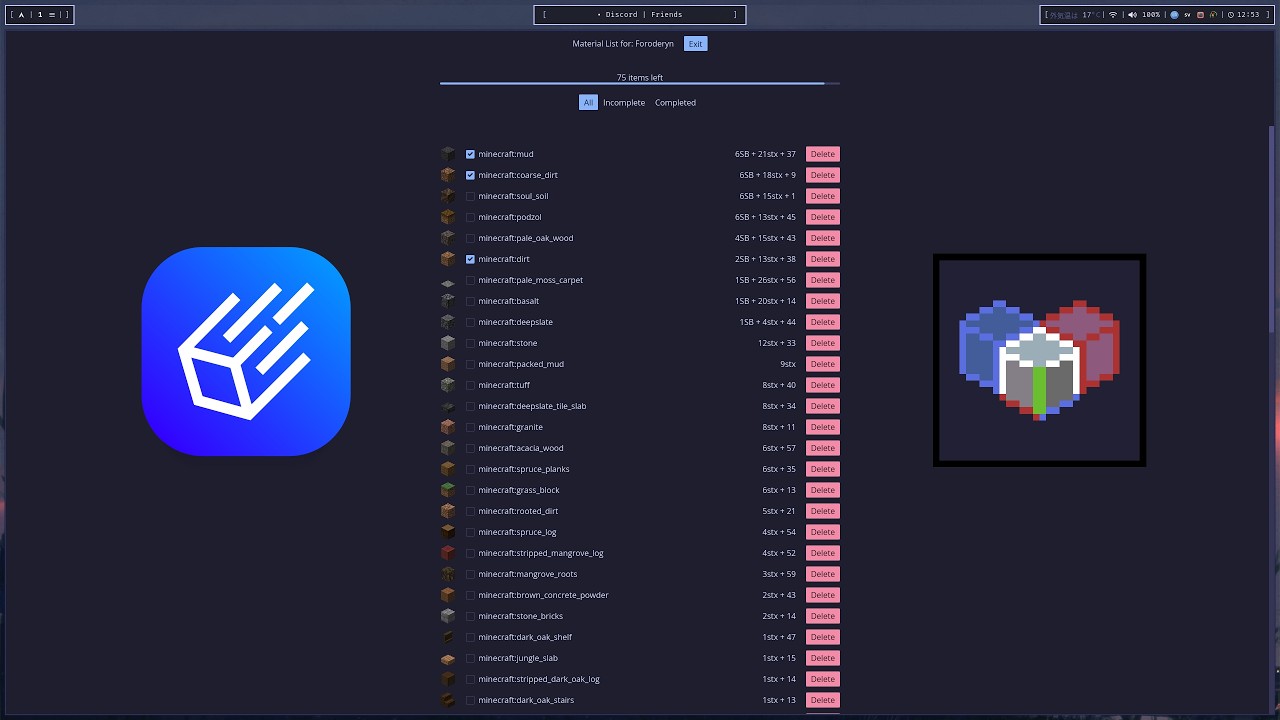
Task: Click the pale_oak_wood block icon
Action: coord(448,238)
